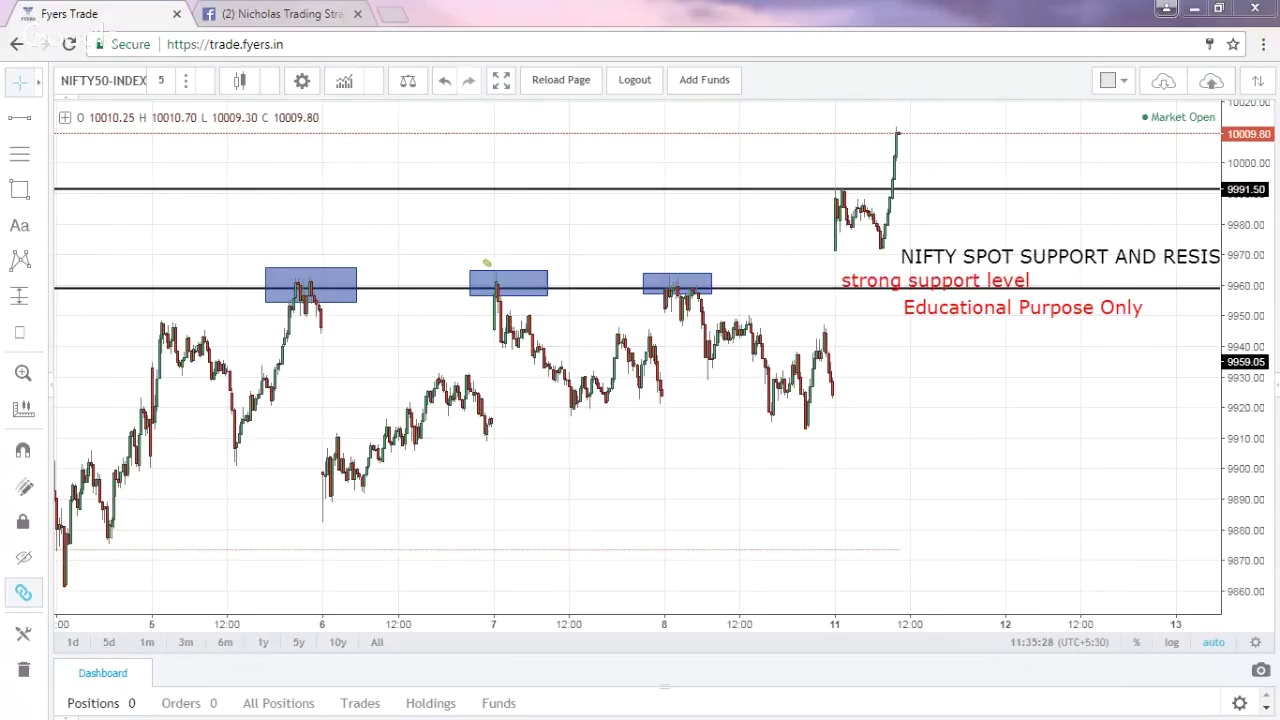1280x720 pixels.
Task: Select the rectangle shape tool
Action: (x=20, y=190)
